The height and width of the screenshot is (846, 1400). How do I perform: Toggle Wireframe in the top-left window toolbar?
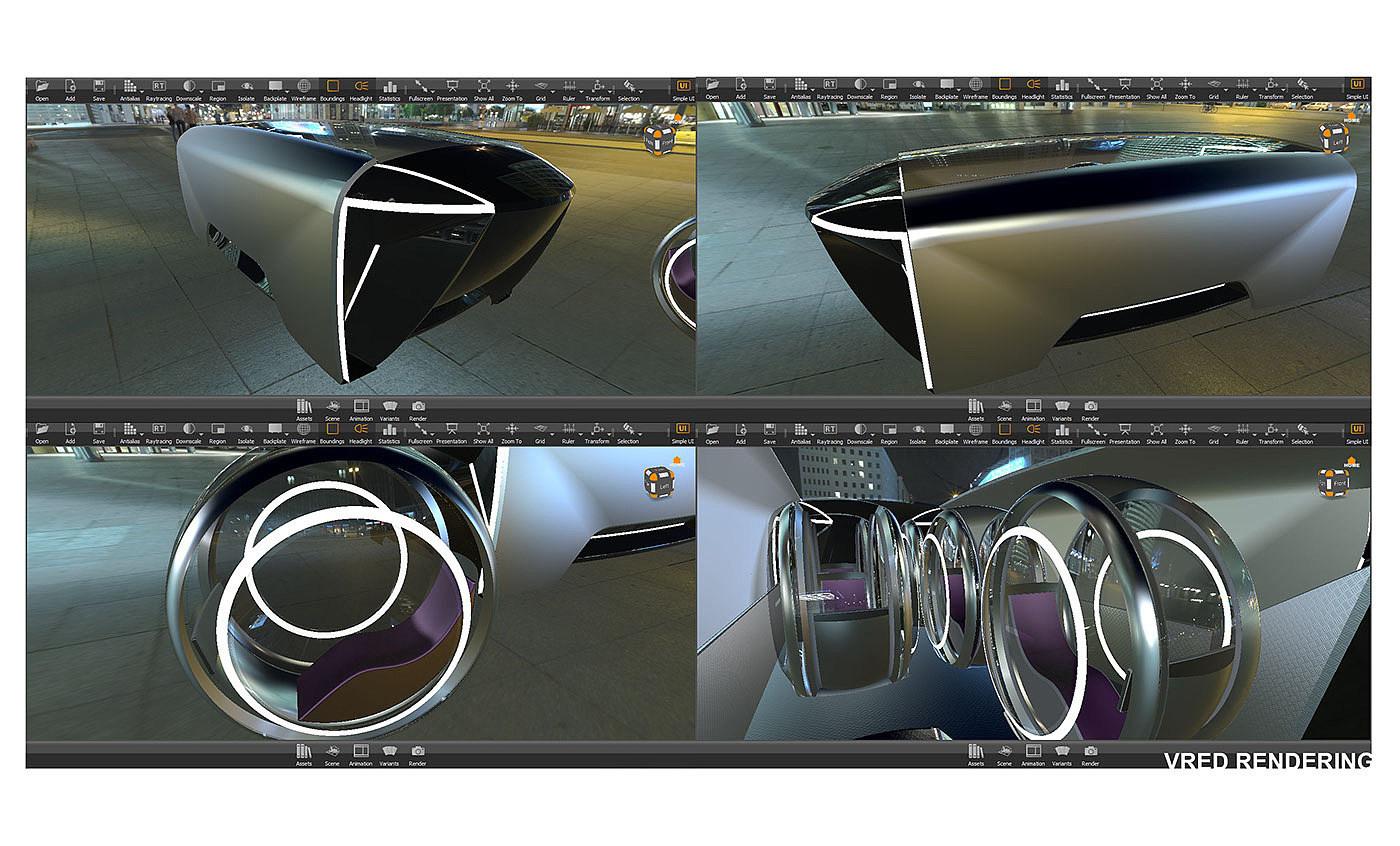[303, 87]
